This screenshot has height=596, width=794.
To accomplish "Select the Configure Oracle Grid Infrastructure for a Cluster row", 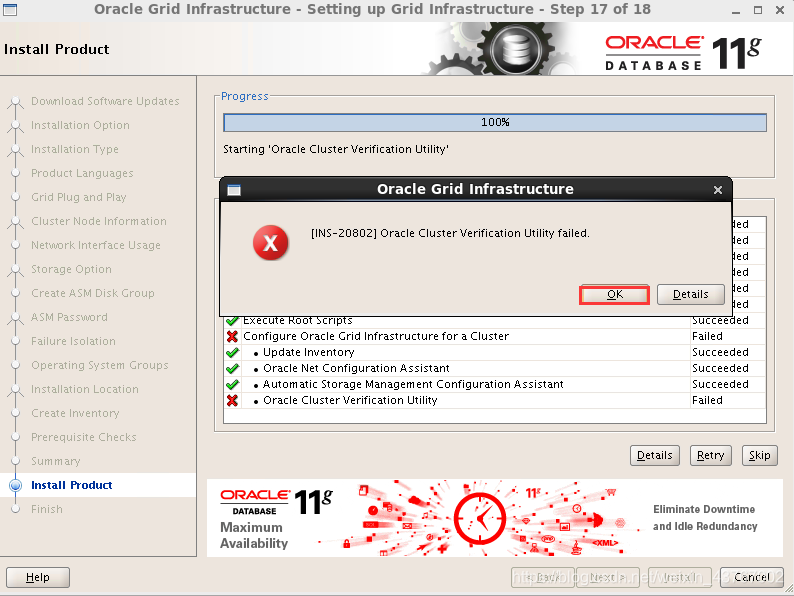I will click(x=495, y=336).
